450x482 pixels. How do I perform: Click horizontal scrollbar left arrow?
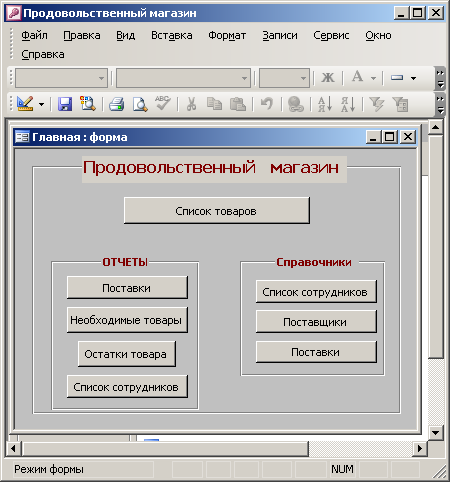(13, 448)
